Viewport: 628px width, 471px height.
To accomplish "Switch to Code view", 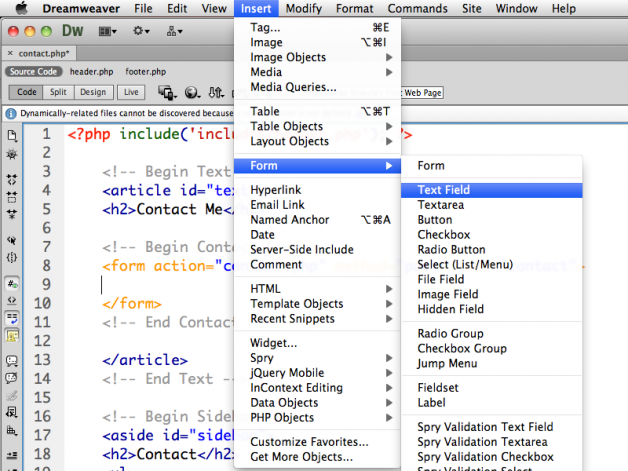I will pyautogui.click(x=26, y=92).
